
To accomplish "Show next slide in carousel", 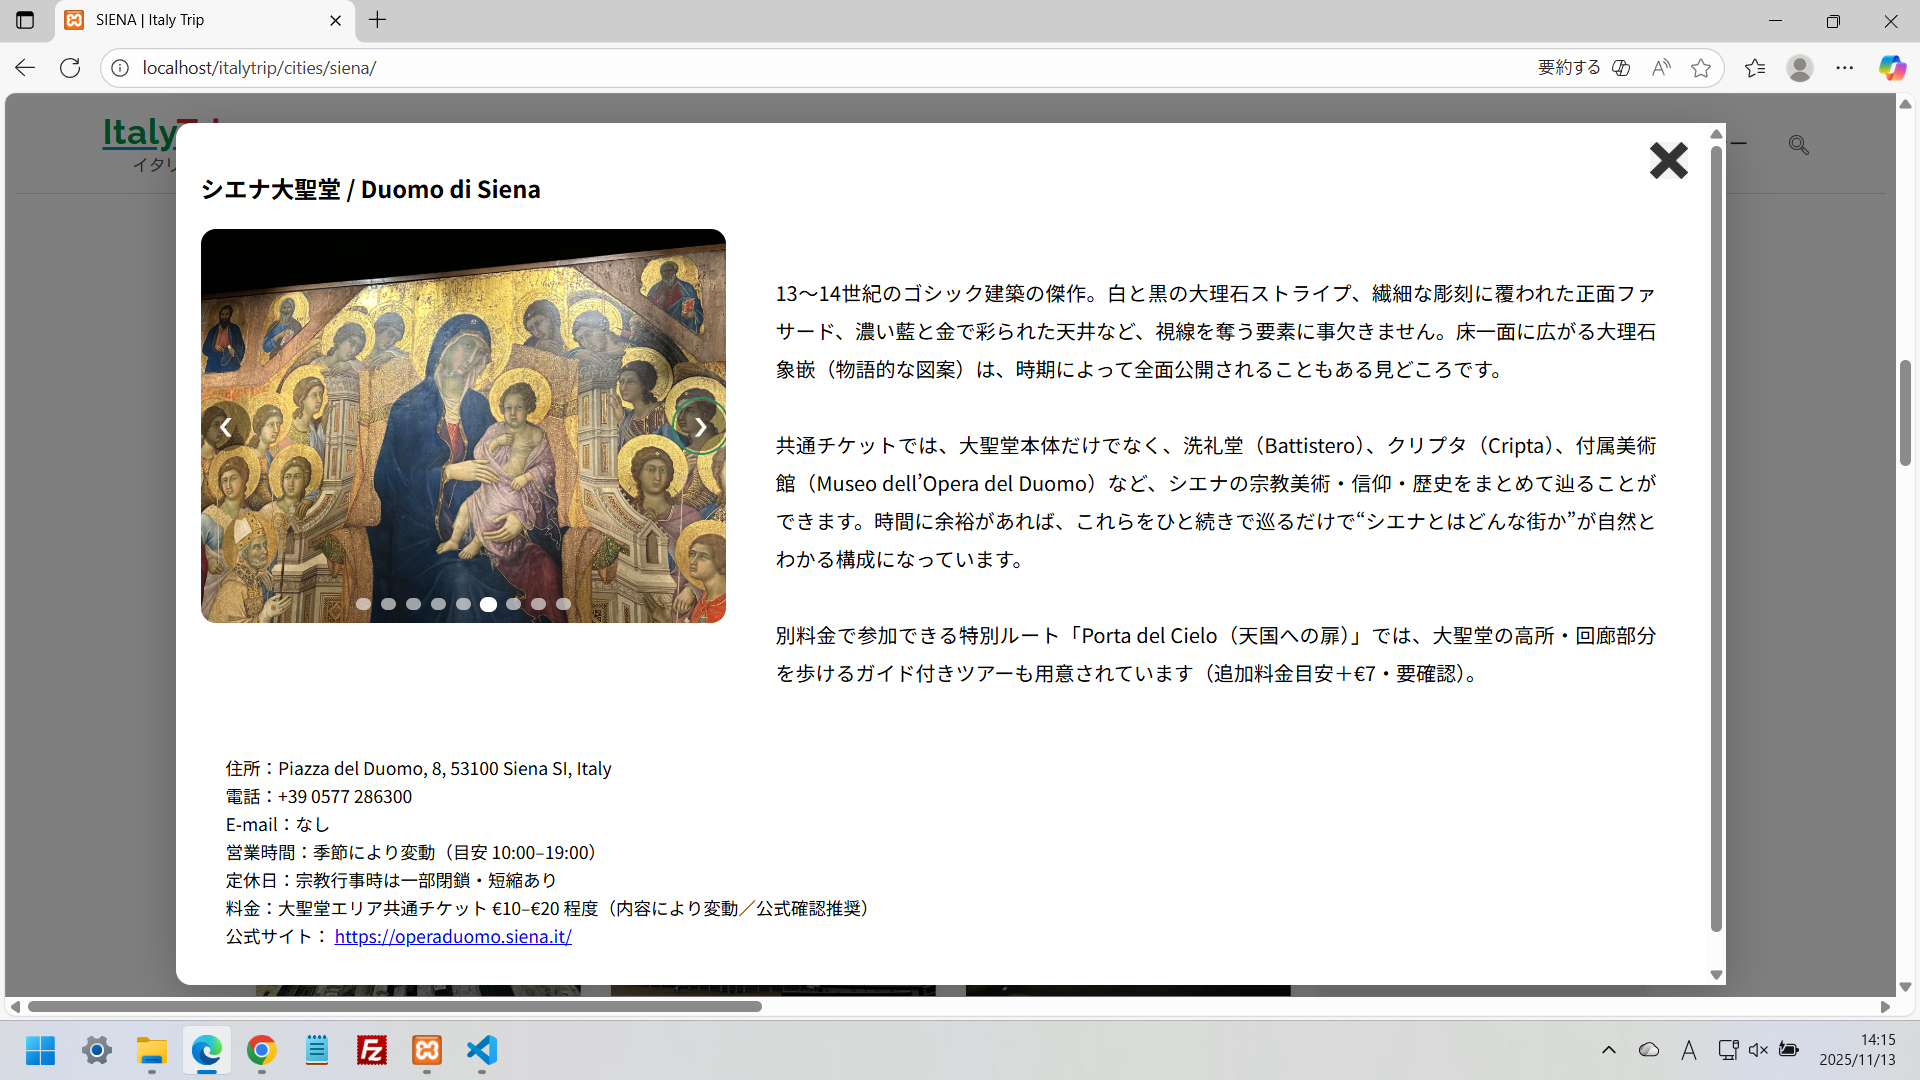I will pyautogui.click(x=700, y=427).
